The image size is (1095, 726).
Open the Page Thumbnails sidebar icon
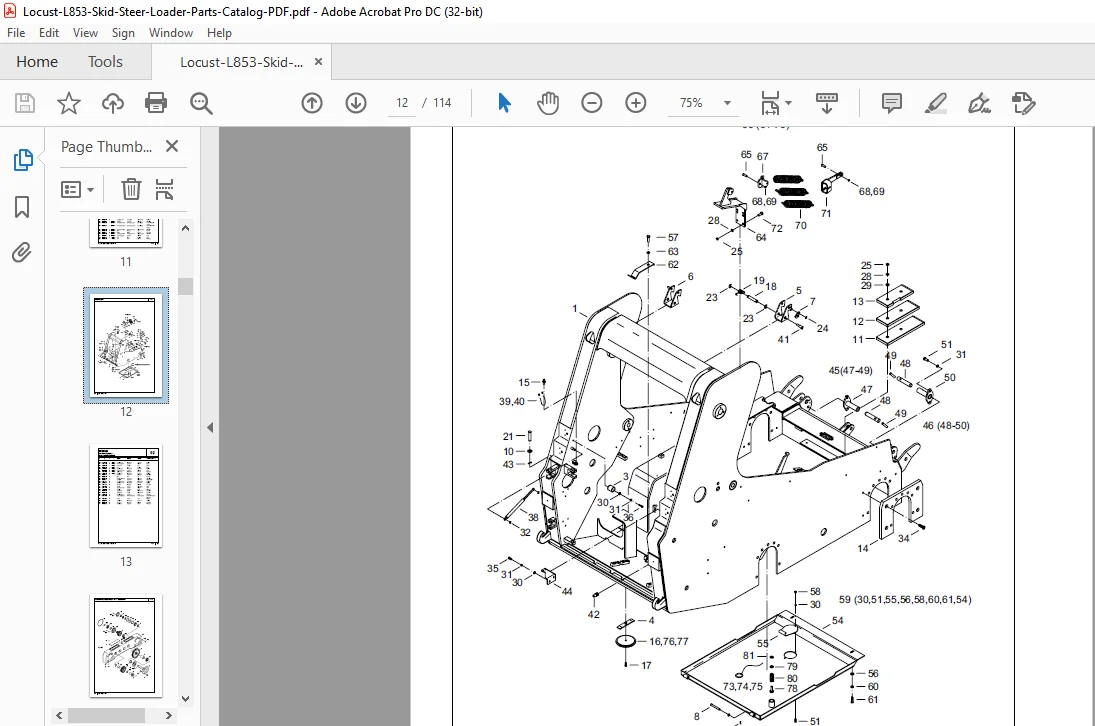pos(22,160)
